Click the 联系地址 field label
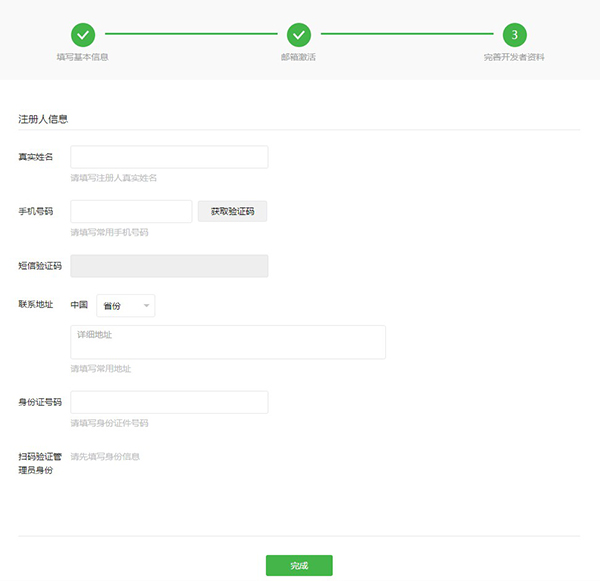 36,304
